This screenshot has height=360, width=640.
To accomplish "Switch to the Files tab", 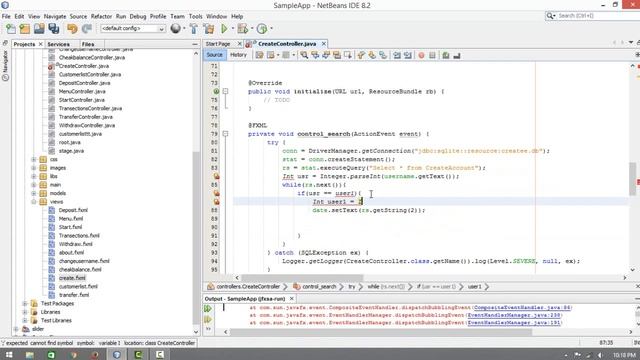I will (88, 44).
